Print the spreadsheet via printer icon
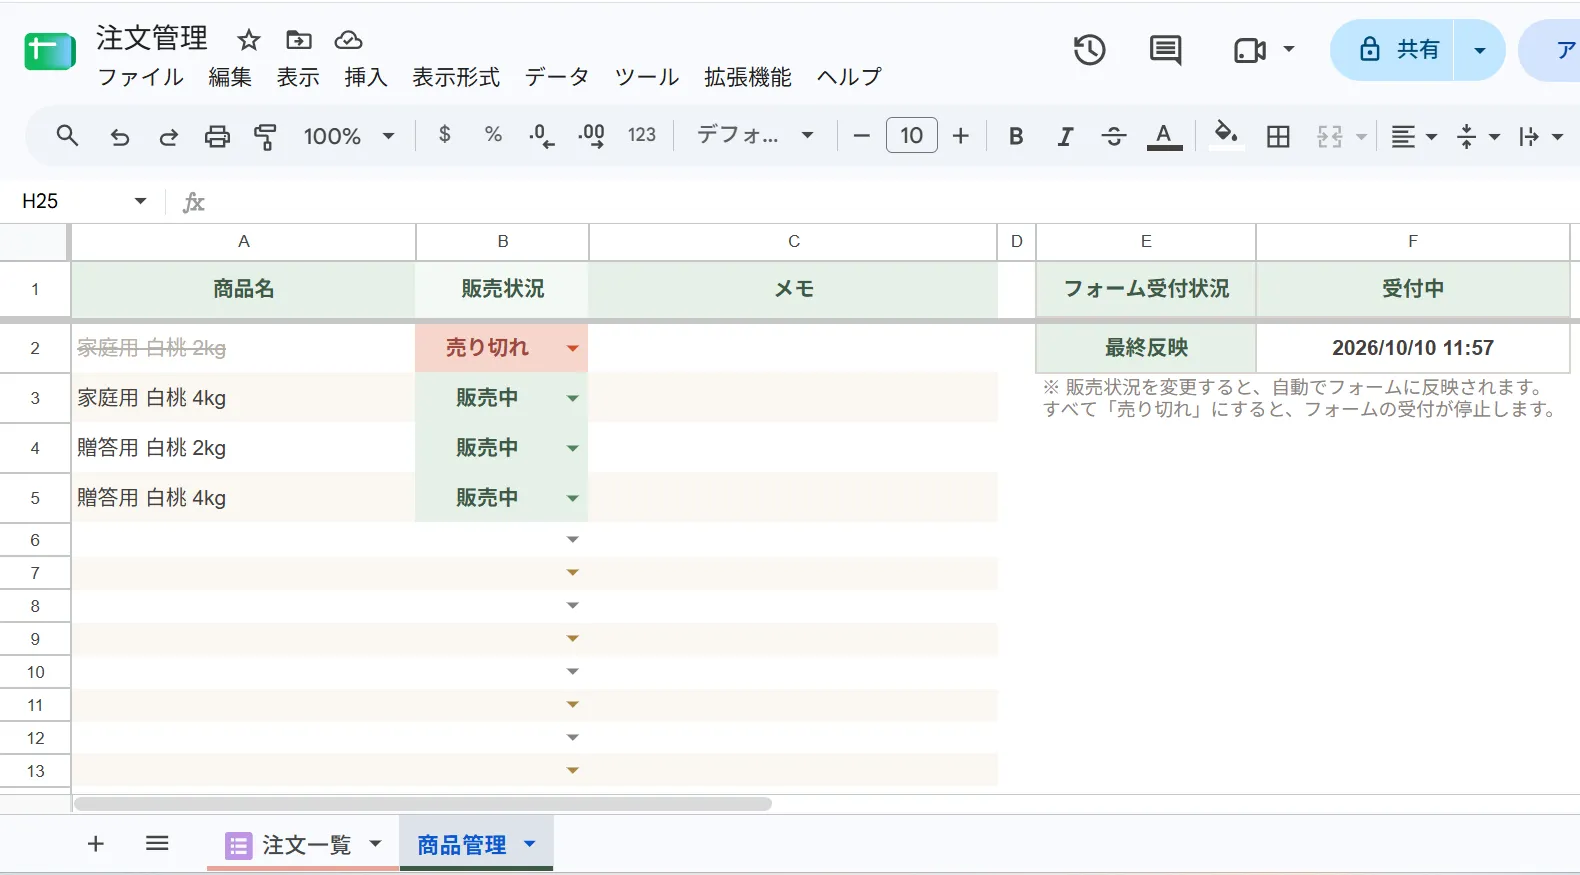 click(217, 136)
